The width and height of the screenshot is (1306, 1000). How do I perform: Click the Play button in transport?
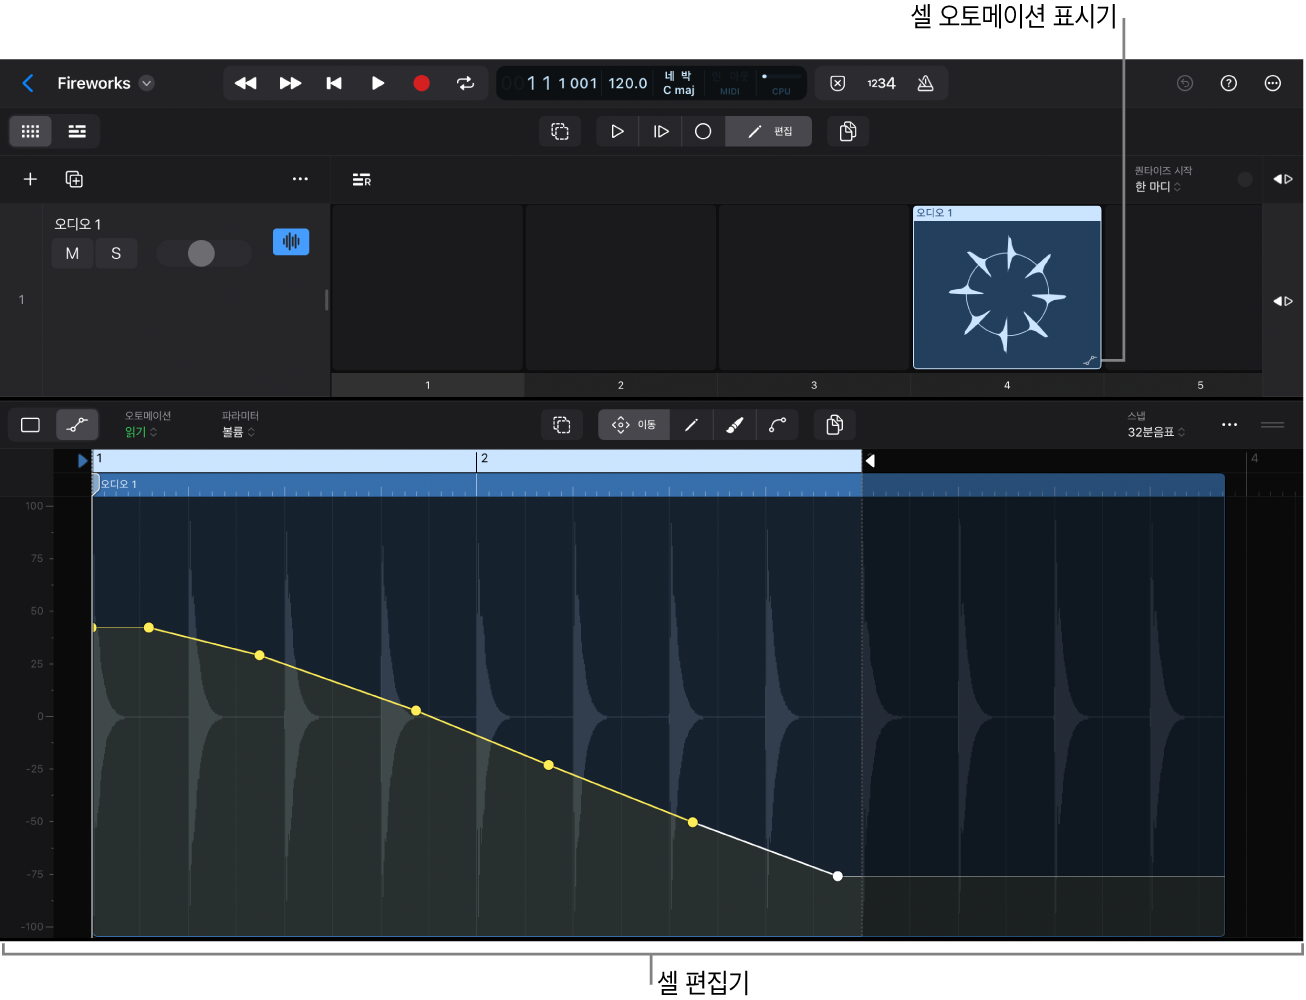tap(377, 83)
